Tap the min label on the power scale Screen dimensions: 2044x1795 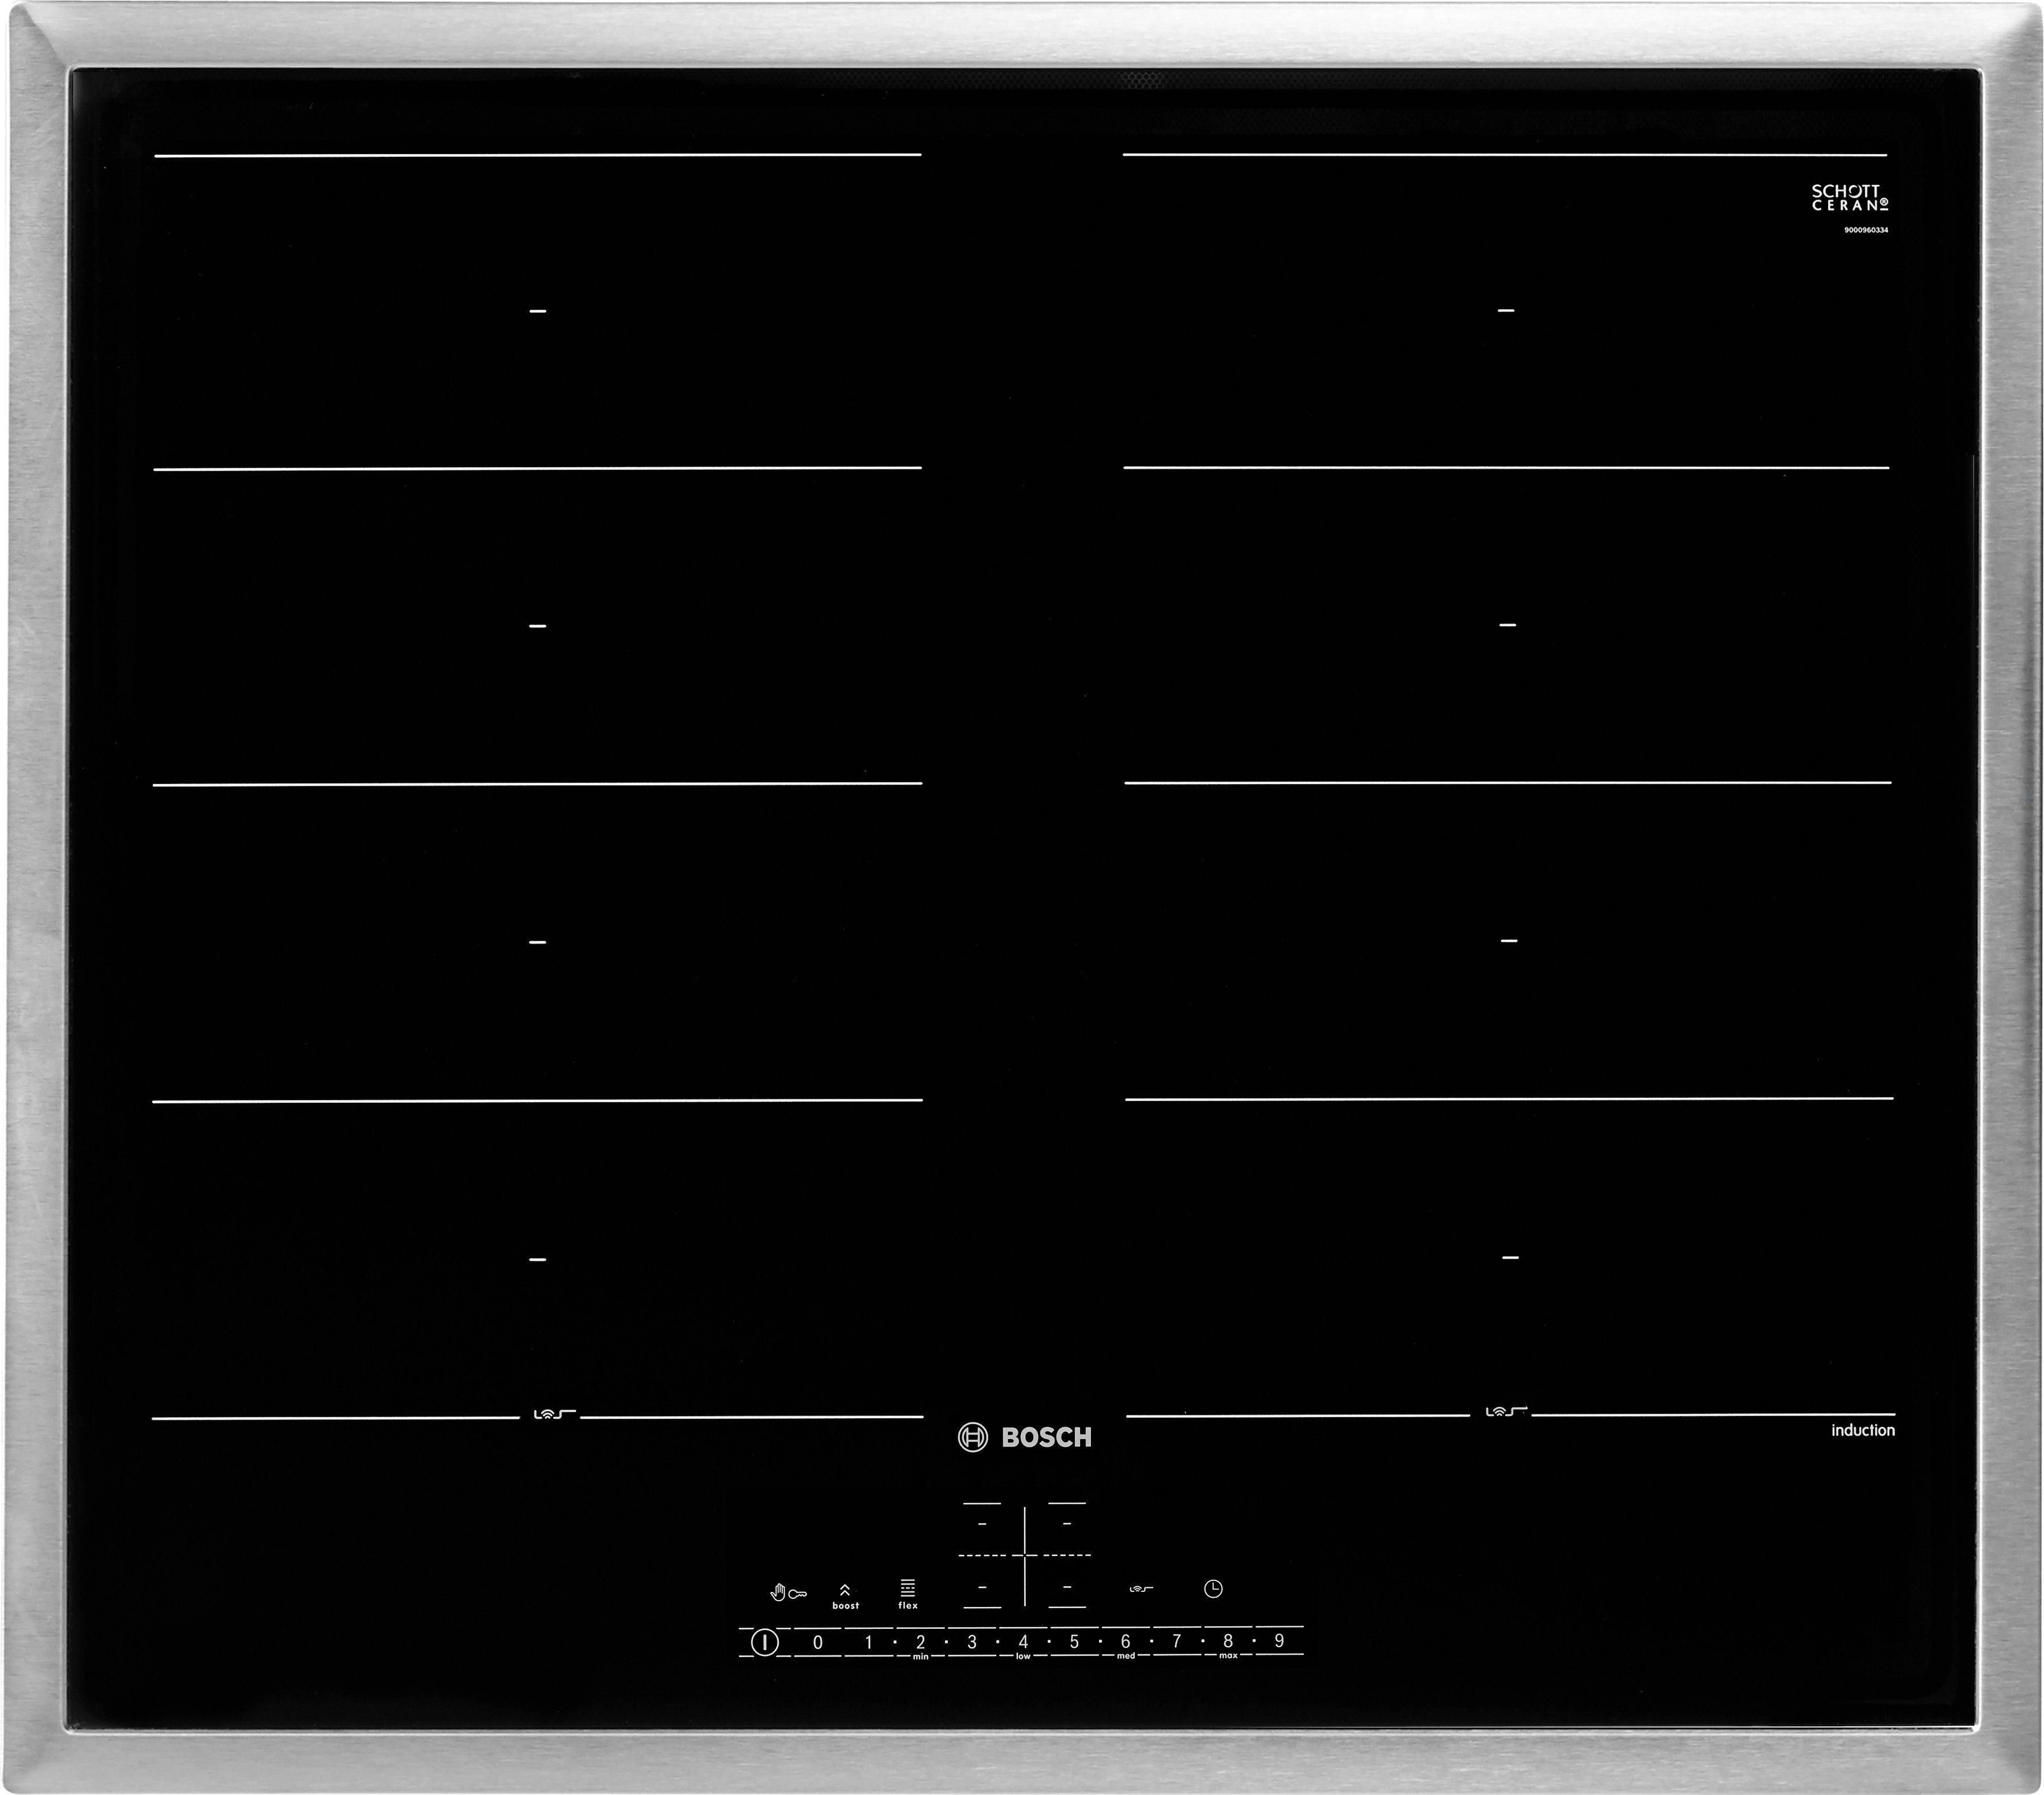pyautogui.click(x=921, y=1656)
